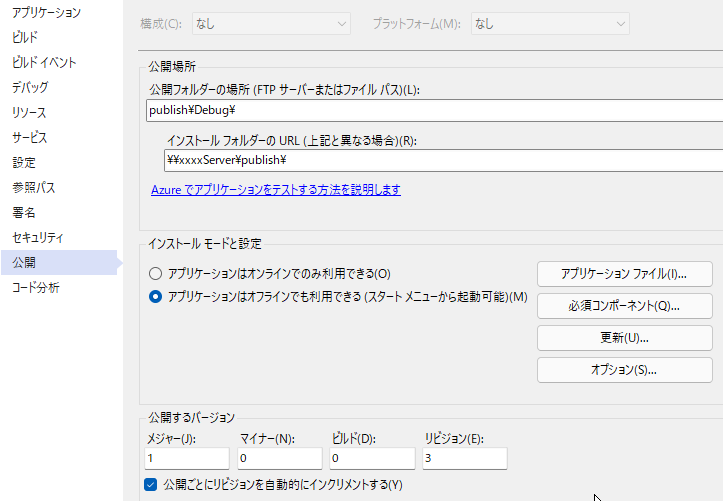Screen dimensions: 723x501
Task: Toggle auto-increment revision checkbox
Action: point(150,484)
